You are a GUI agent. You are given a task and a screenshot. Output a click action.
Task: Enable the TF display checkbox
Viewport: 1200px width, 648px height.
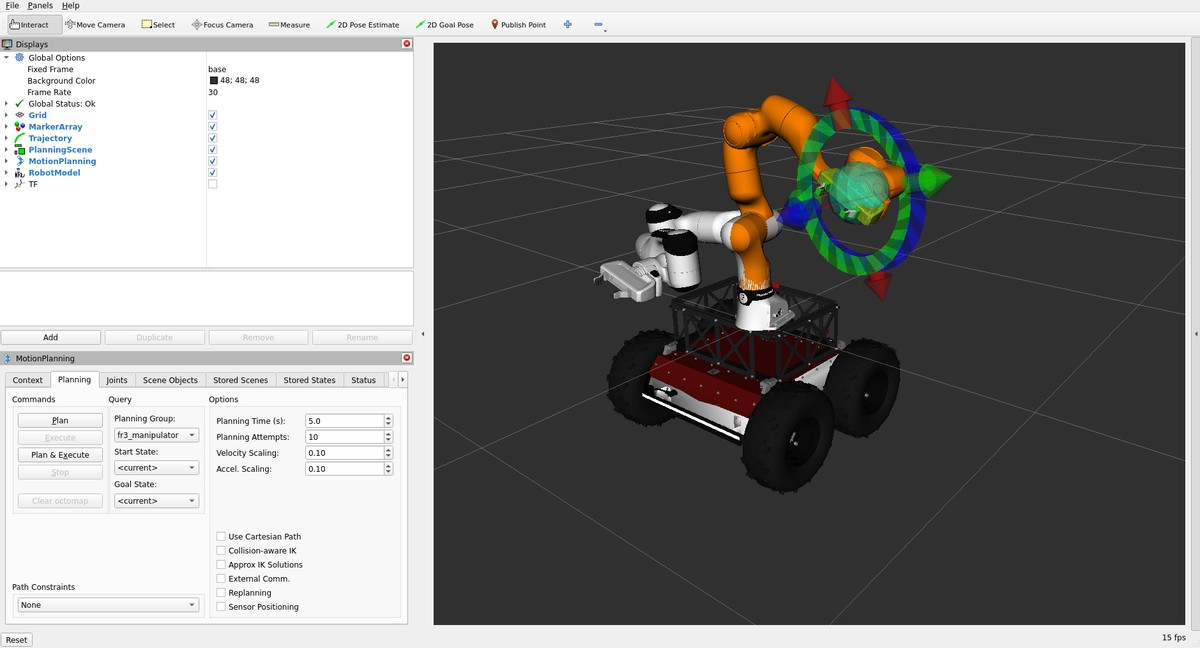point(212,184)
